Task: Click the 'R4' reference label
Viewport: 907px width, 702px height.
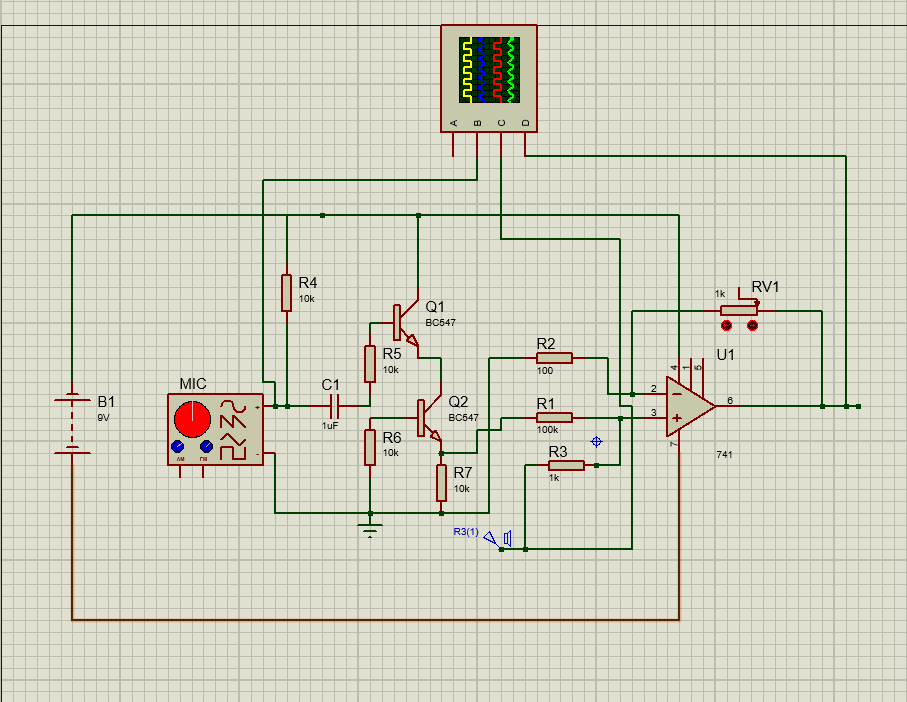Action: (308, 282)
